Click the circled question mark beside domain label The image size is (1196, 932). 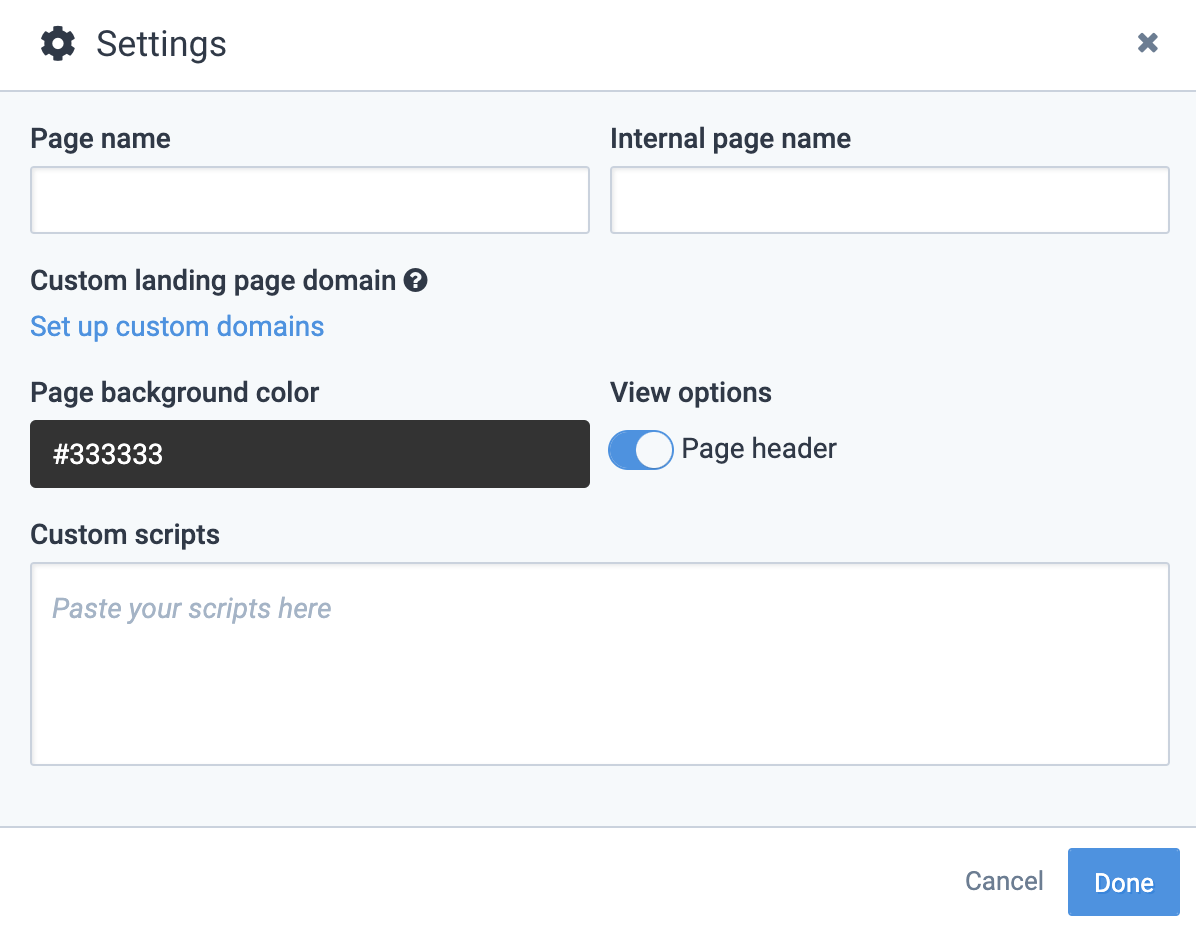[x=418, y=280]
